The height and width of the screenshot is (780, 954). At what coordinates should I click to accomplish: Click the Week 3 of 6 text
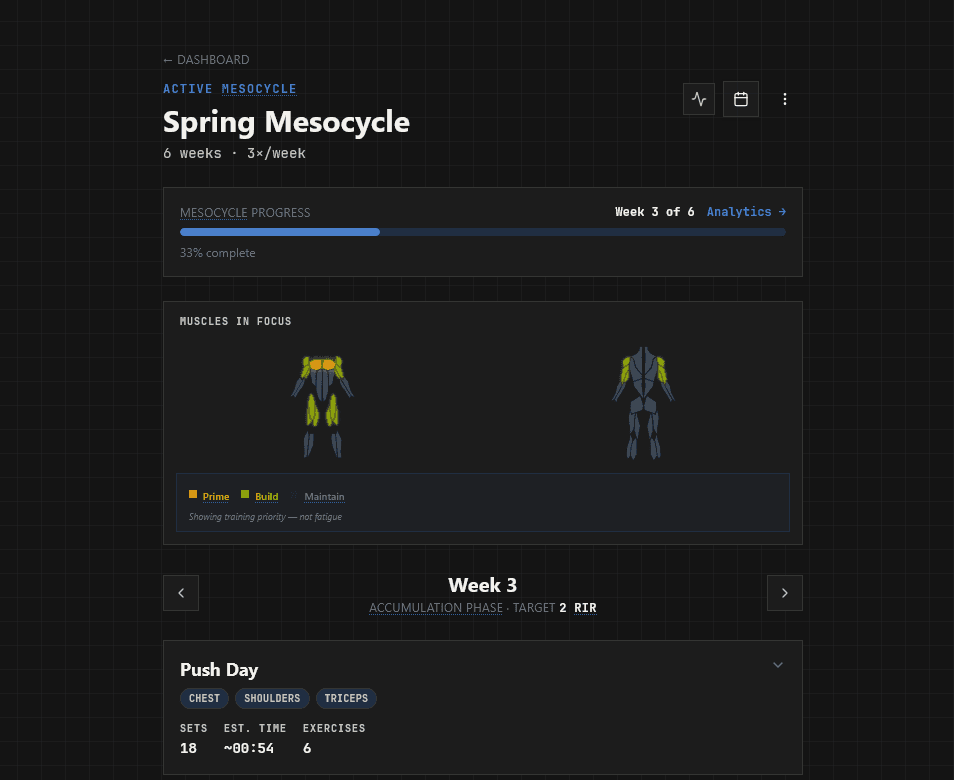coord(655,212)
